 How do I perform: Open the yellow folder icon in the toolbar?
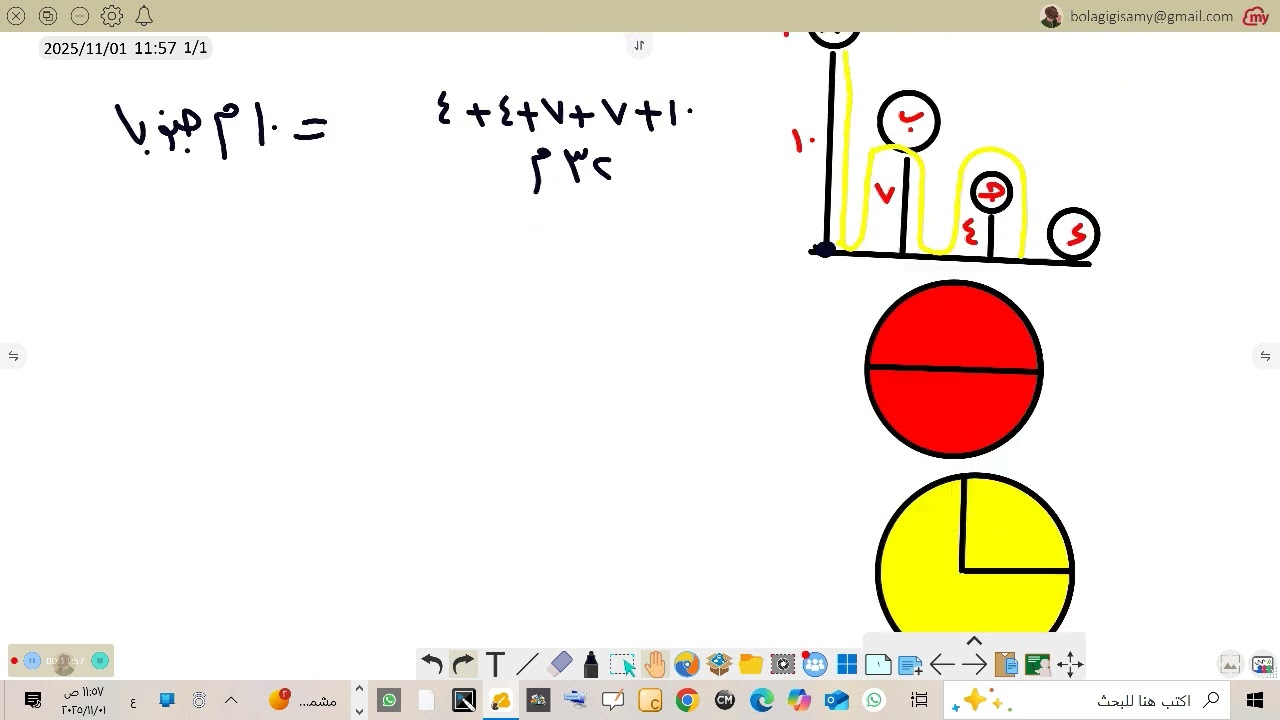(x=750, y=664)
